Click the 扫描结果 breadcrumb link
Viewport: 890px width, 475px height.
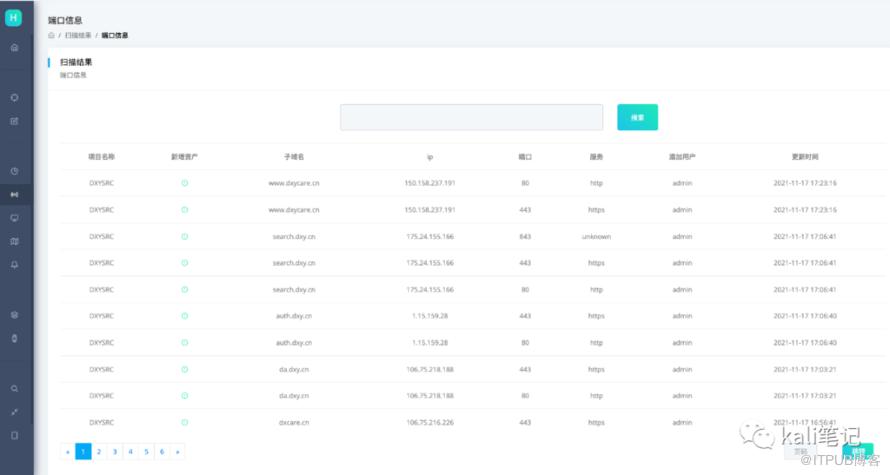(x=78, y=35)
